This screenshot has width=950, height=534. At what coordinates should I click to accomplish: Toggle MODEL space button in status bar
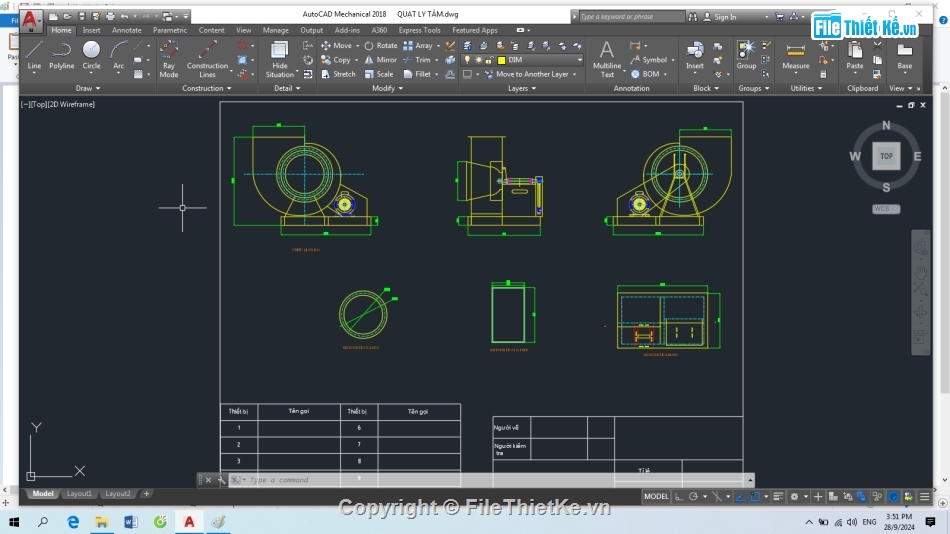(x=656, y=496)
